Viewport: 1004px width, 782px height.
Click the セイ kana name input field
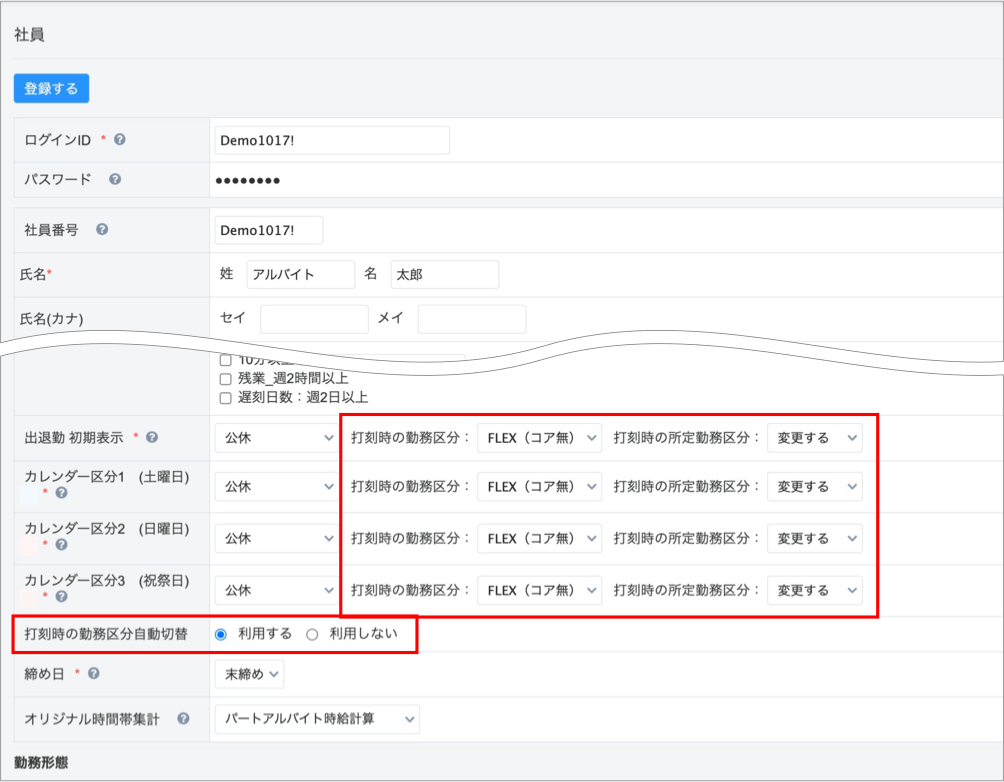tap(314, 319)
